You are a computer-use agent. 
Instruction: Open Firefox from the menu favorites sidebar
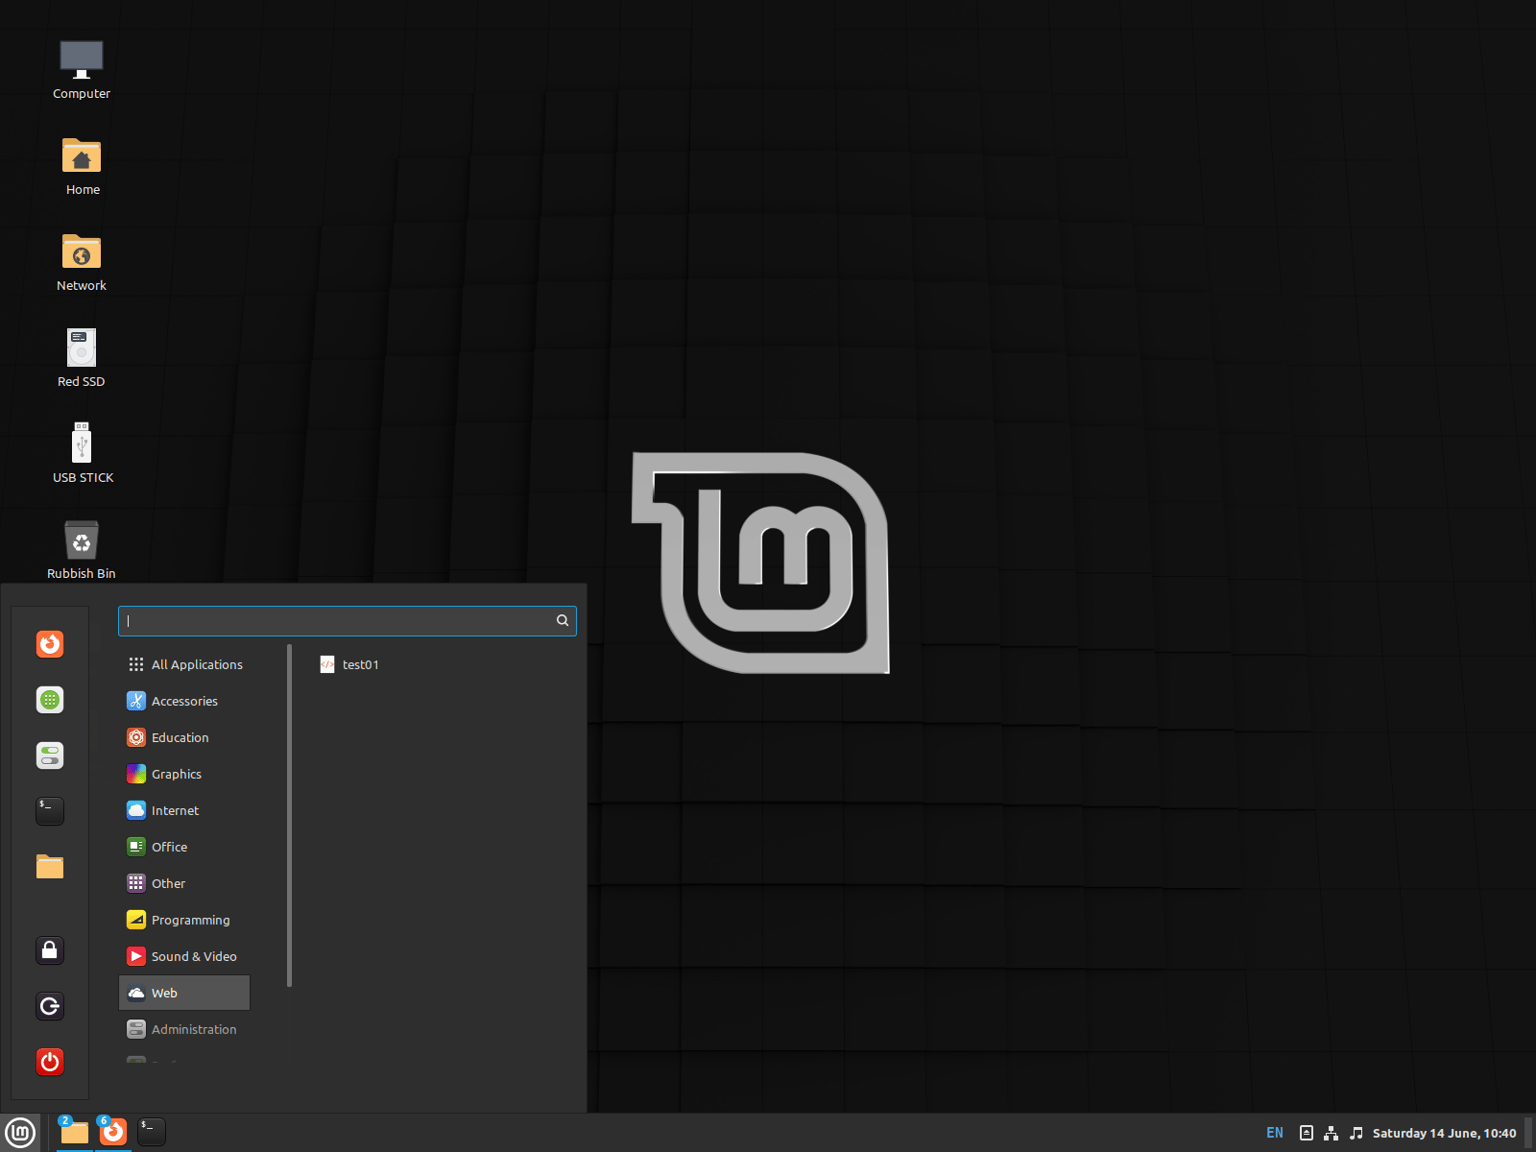click(x=50, y=644)
